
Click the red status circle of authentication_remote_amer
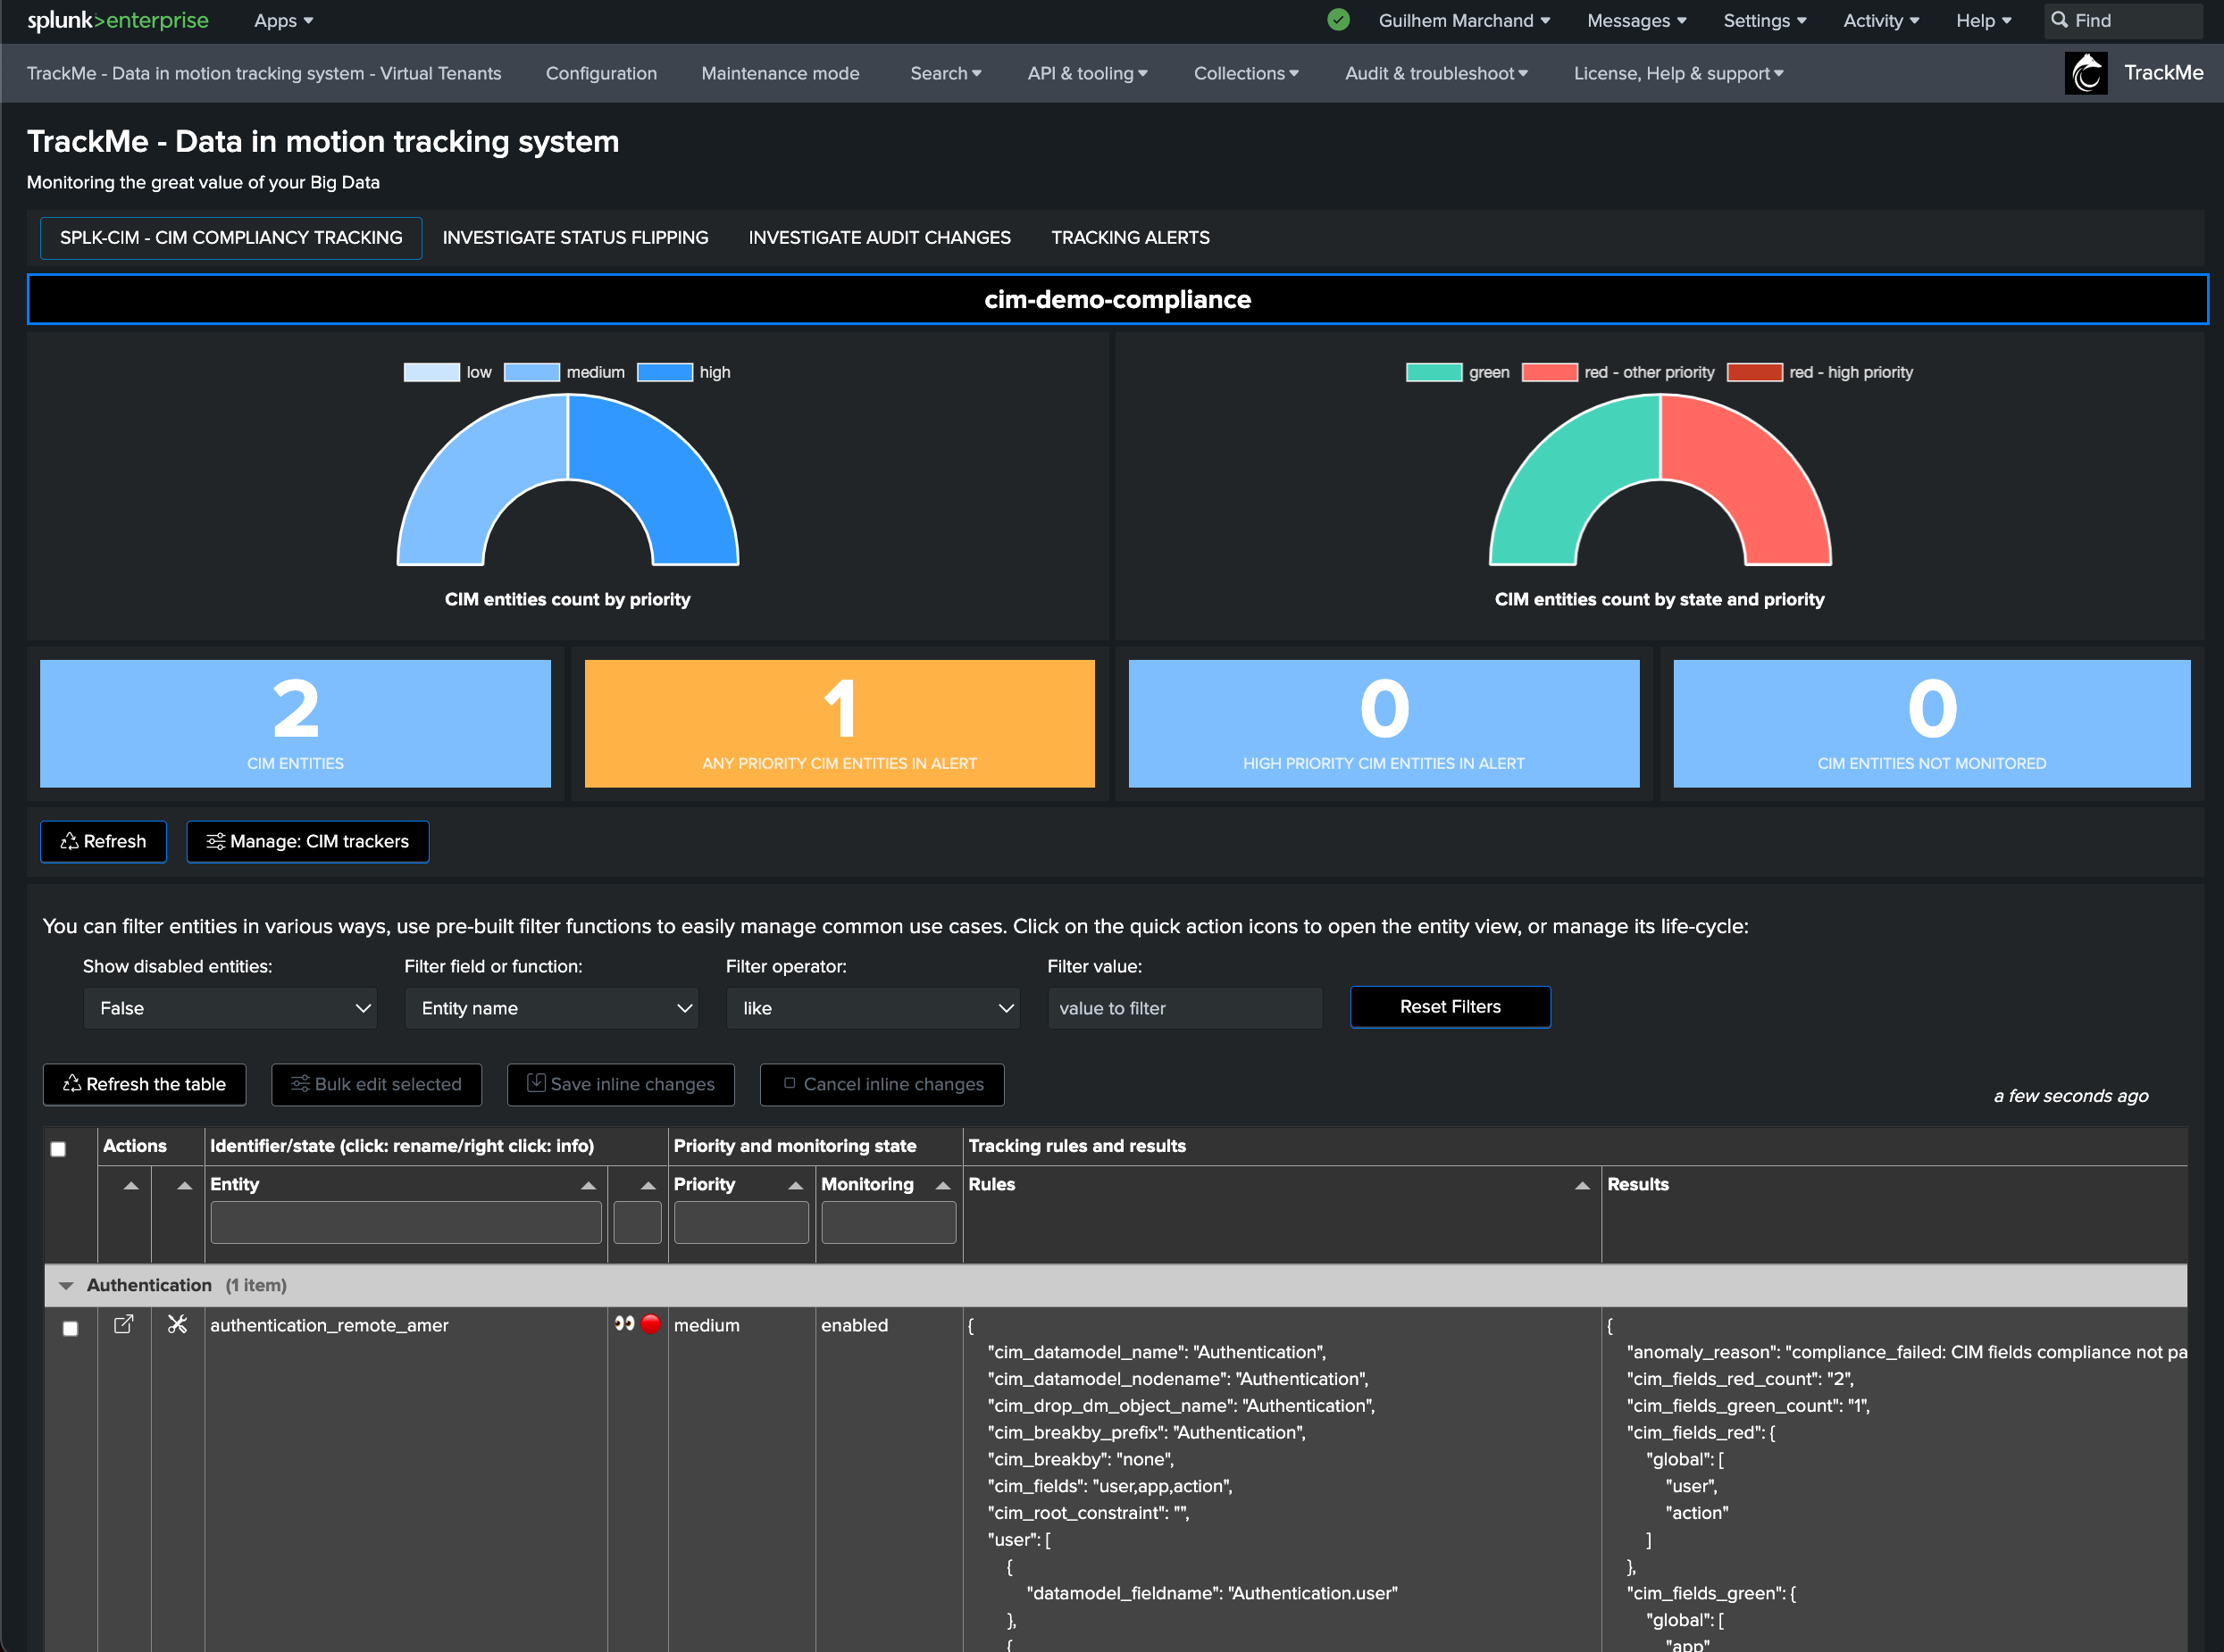(x=651, y=1324)
